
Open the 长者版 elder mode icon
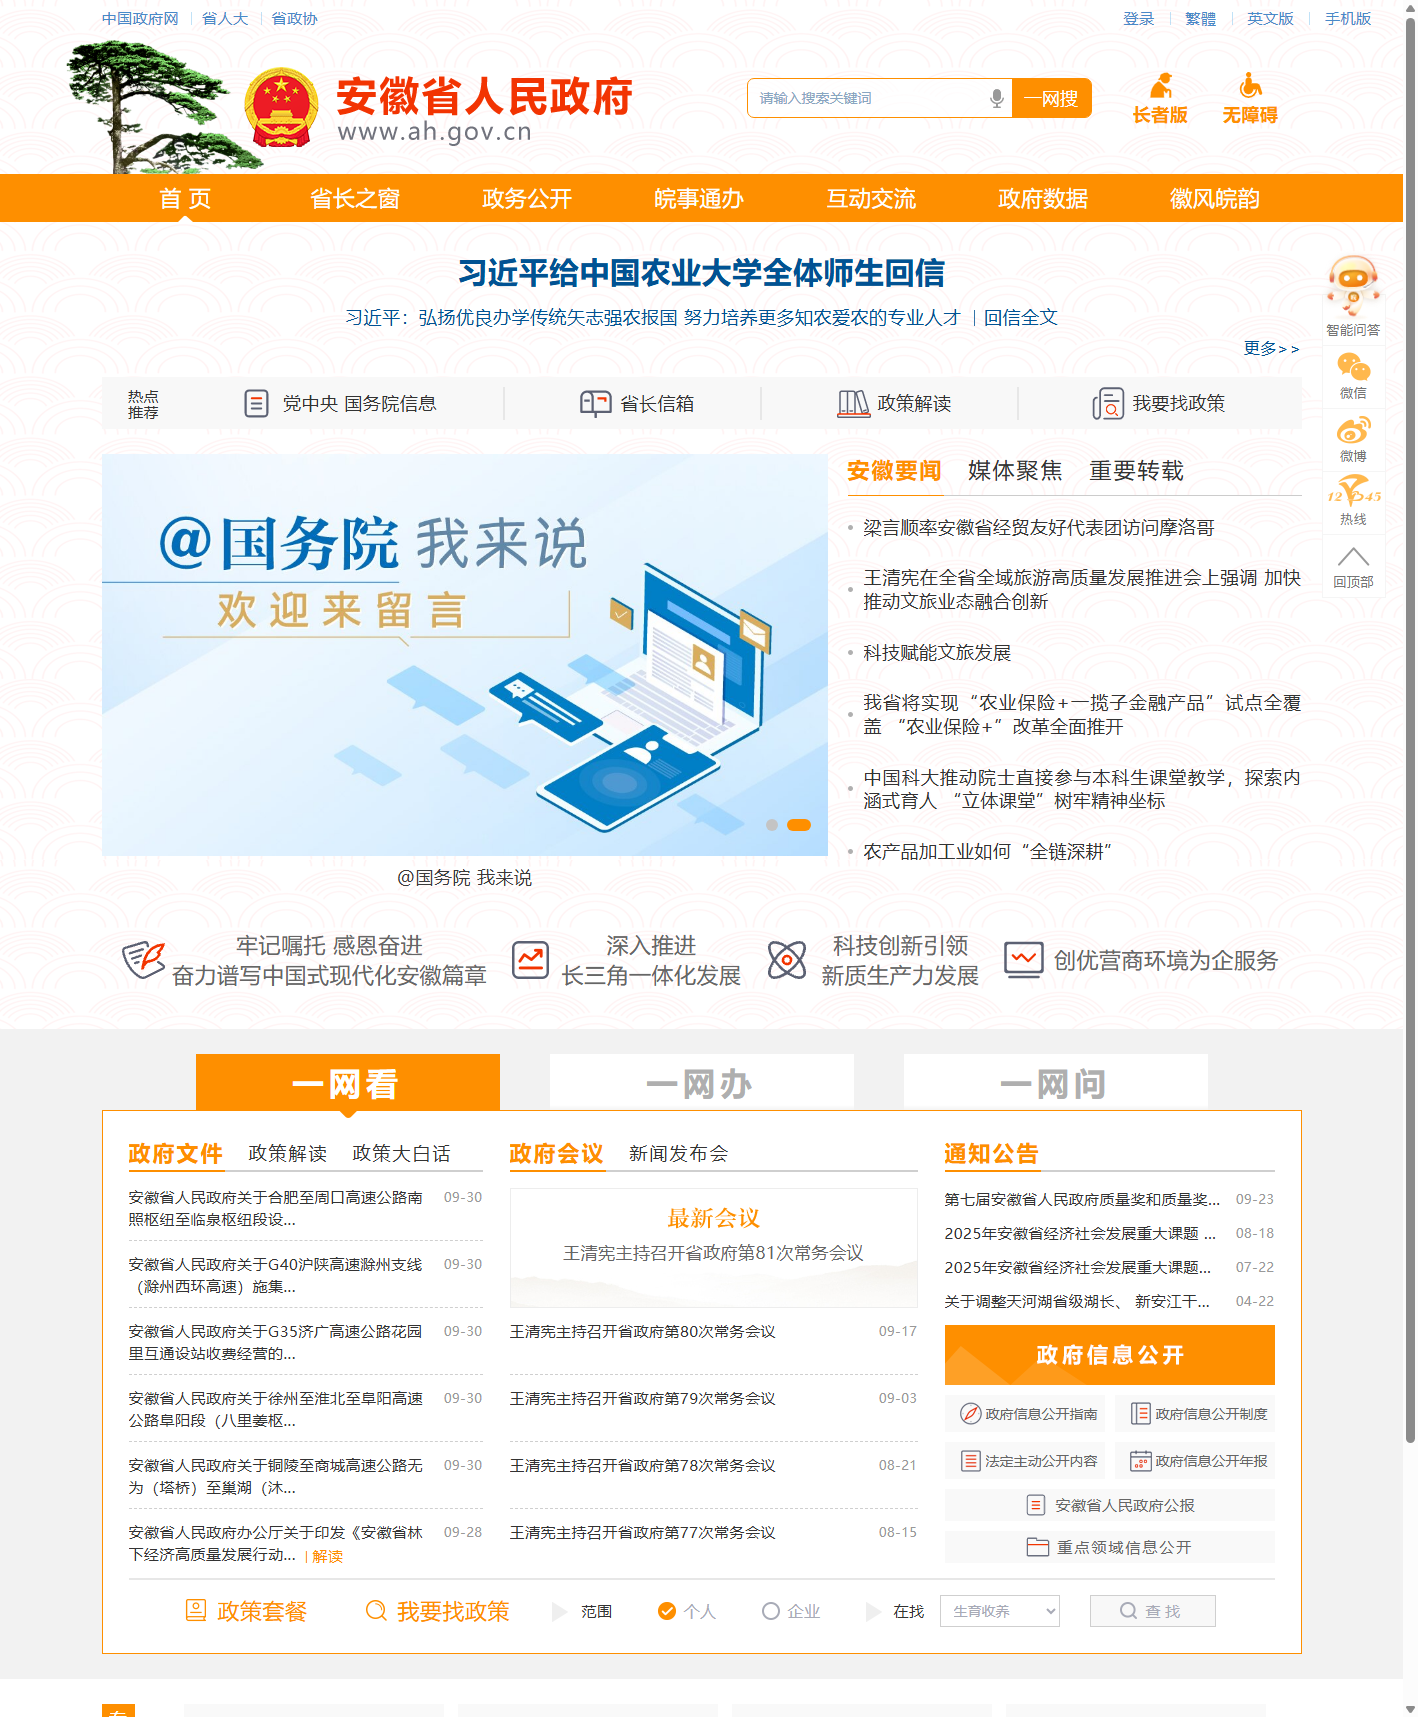pyautogui.click(x=1160, y=86)
